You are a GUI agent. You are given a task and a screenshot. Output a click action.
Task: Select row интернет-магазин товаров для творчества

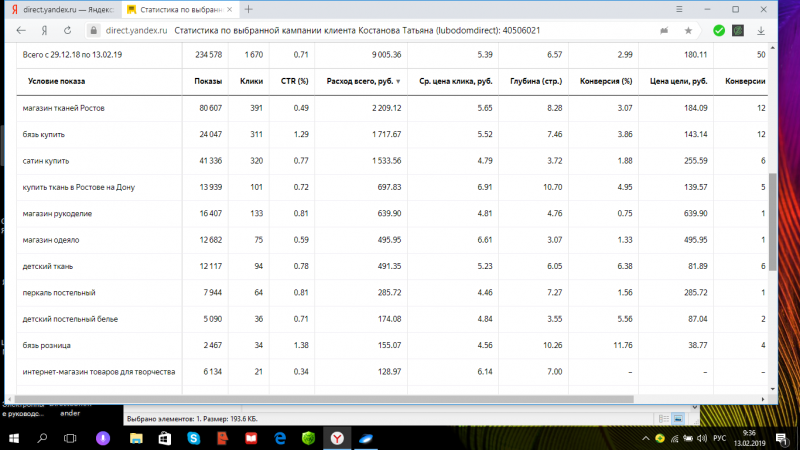pyautogui.click(x=393, y=372)
